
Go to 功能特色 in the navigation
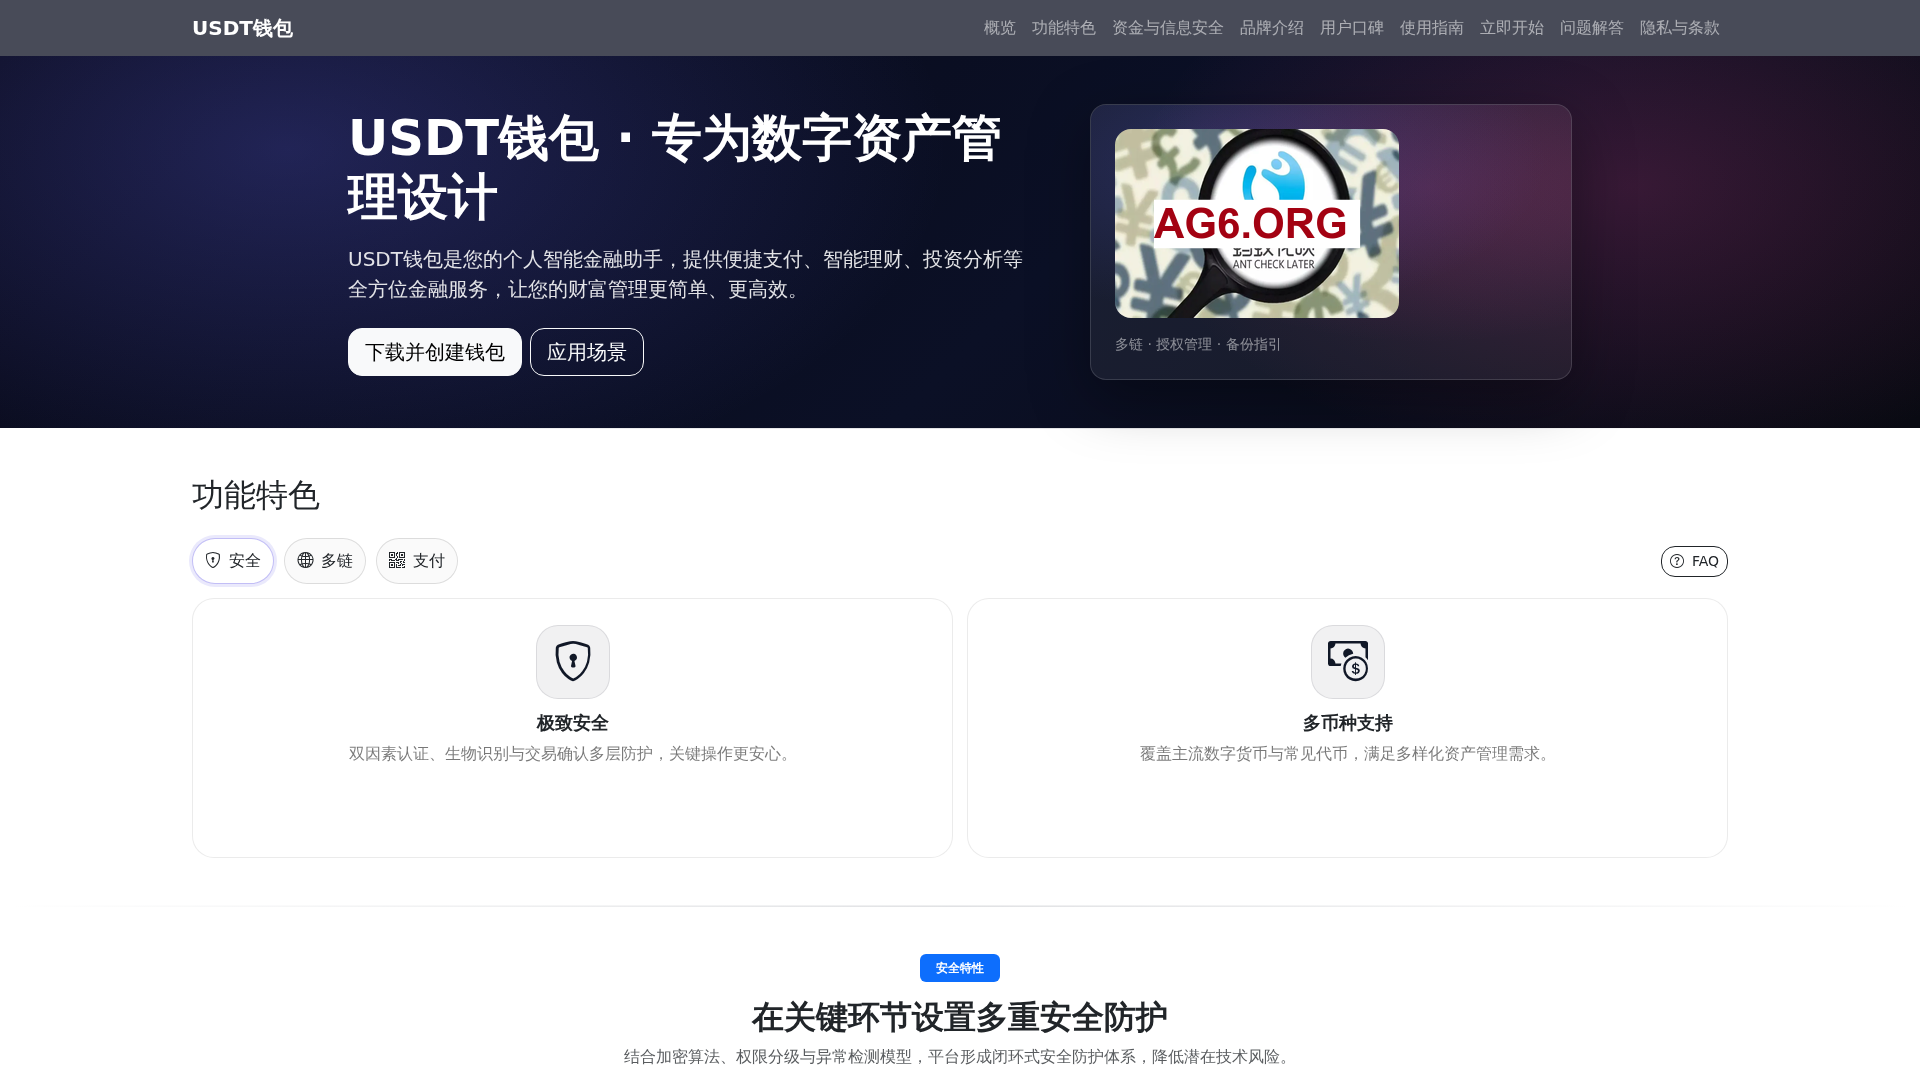pyautogui.click(x=1063, y=28)
